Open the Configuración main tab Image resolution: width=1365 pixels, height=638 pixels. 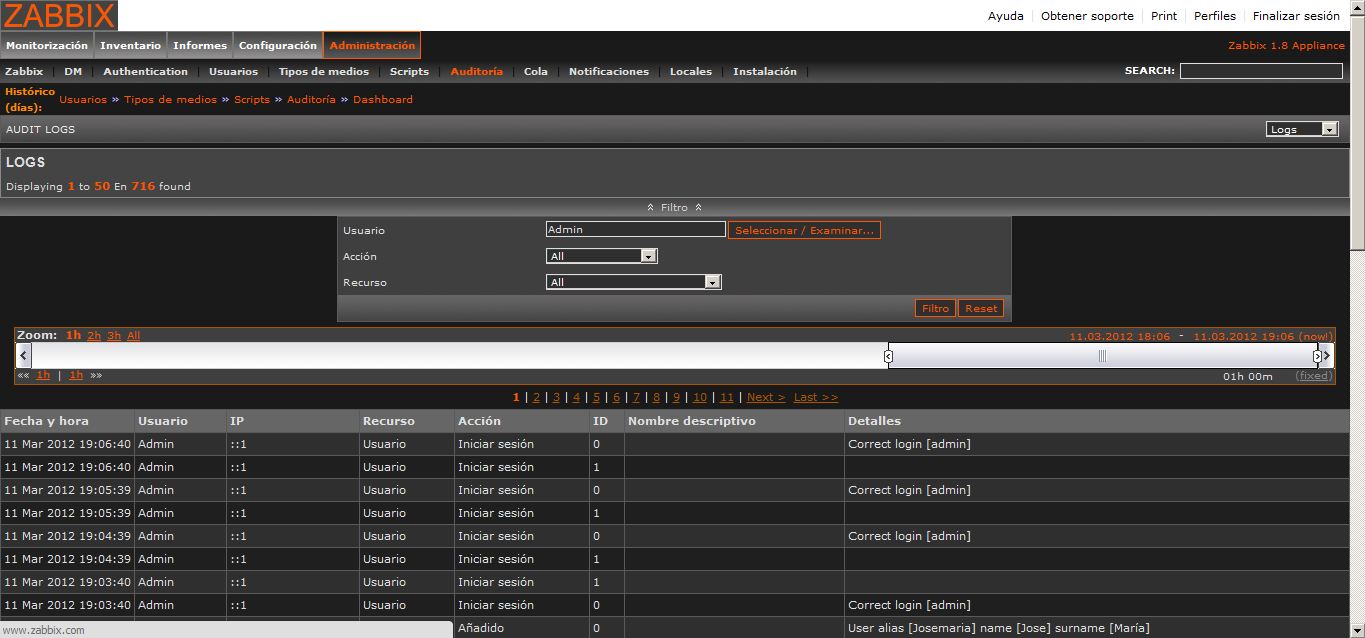coord(277,45)
